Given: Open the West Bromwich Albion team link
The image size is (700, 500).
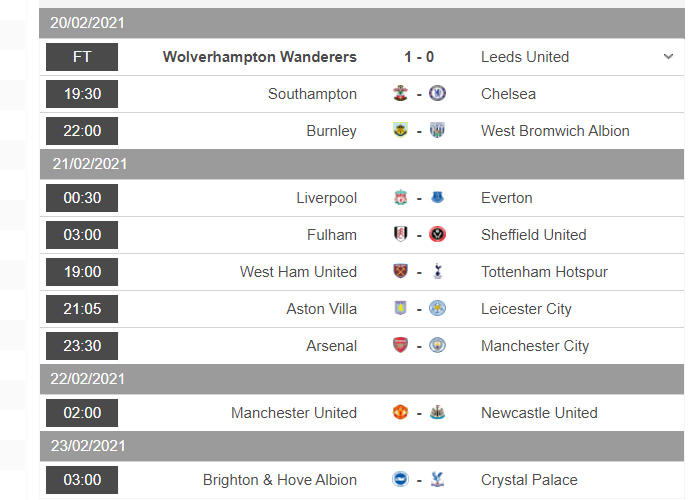Looking at the screenshot, I should pyautogui.click(x=555, y=131).
